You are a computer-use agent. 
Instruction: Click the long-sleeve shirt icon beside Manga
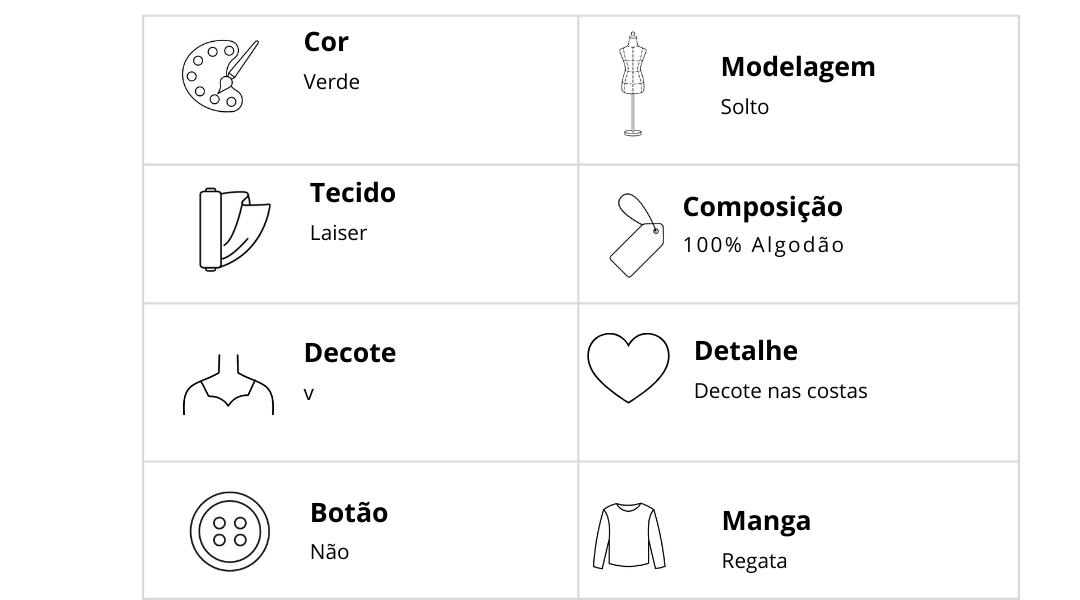(x=629, y=535)
